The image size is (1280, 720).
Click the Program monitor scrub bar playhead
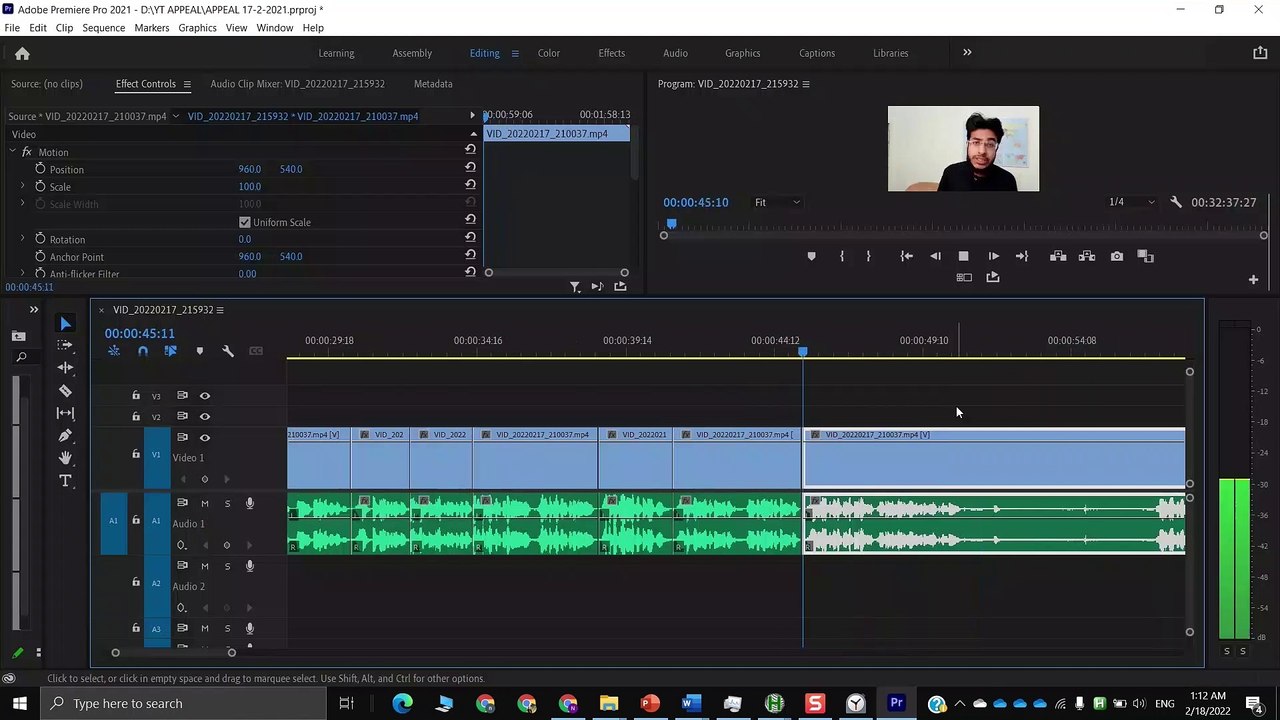pyautogui.click(x=671, y=224)
